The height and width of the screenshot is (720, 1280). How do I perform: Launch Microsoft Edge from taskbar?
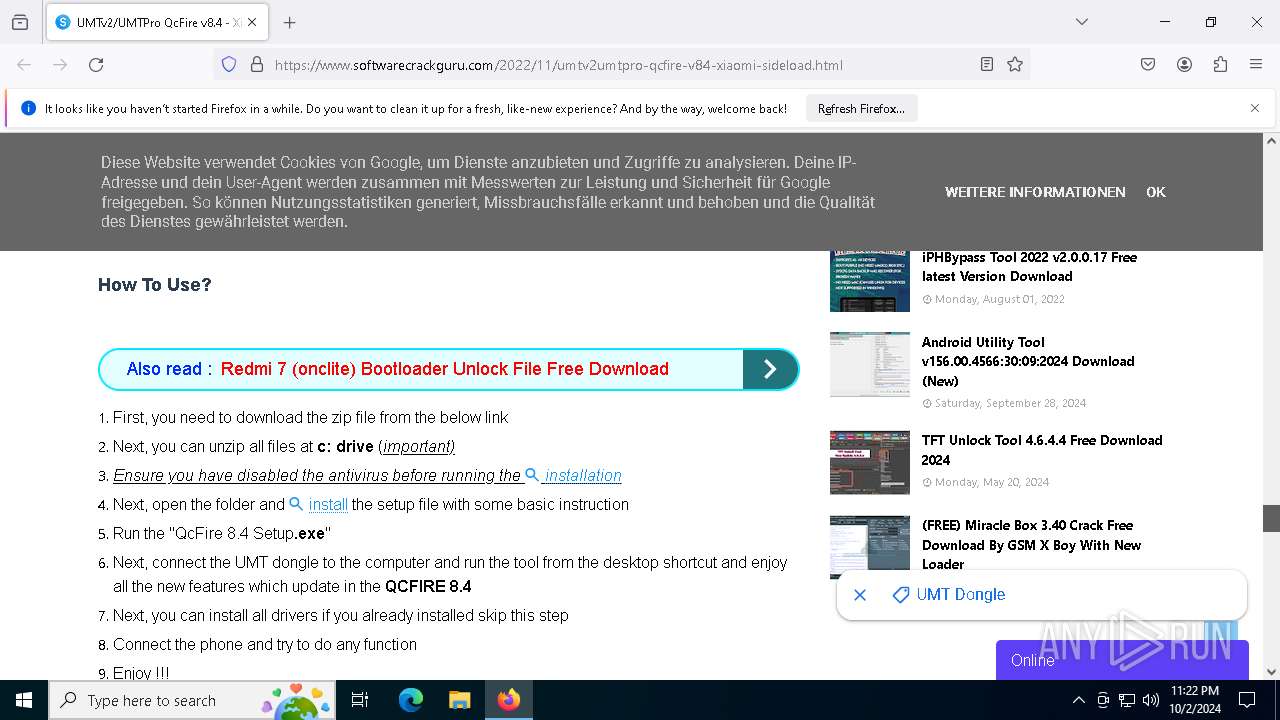[x=411, y=700]
